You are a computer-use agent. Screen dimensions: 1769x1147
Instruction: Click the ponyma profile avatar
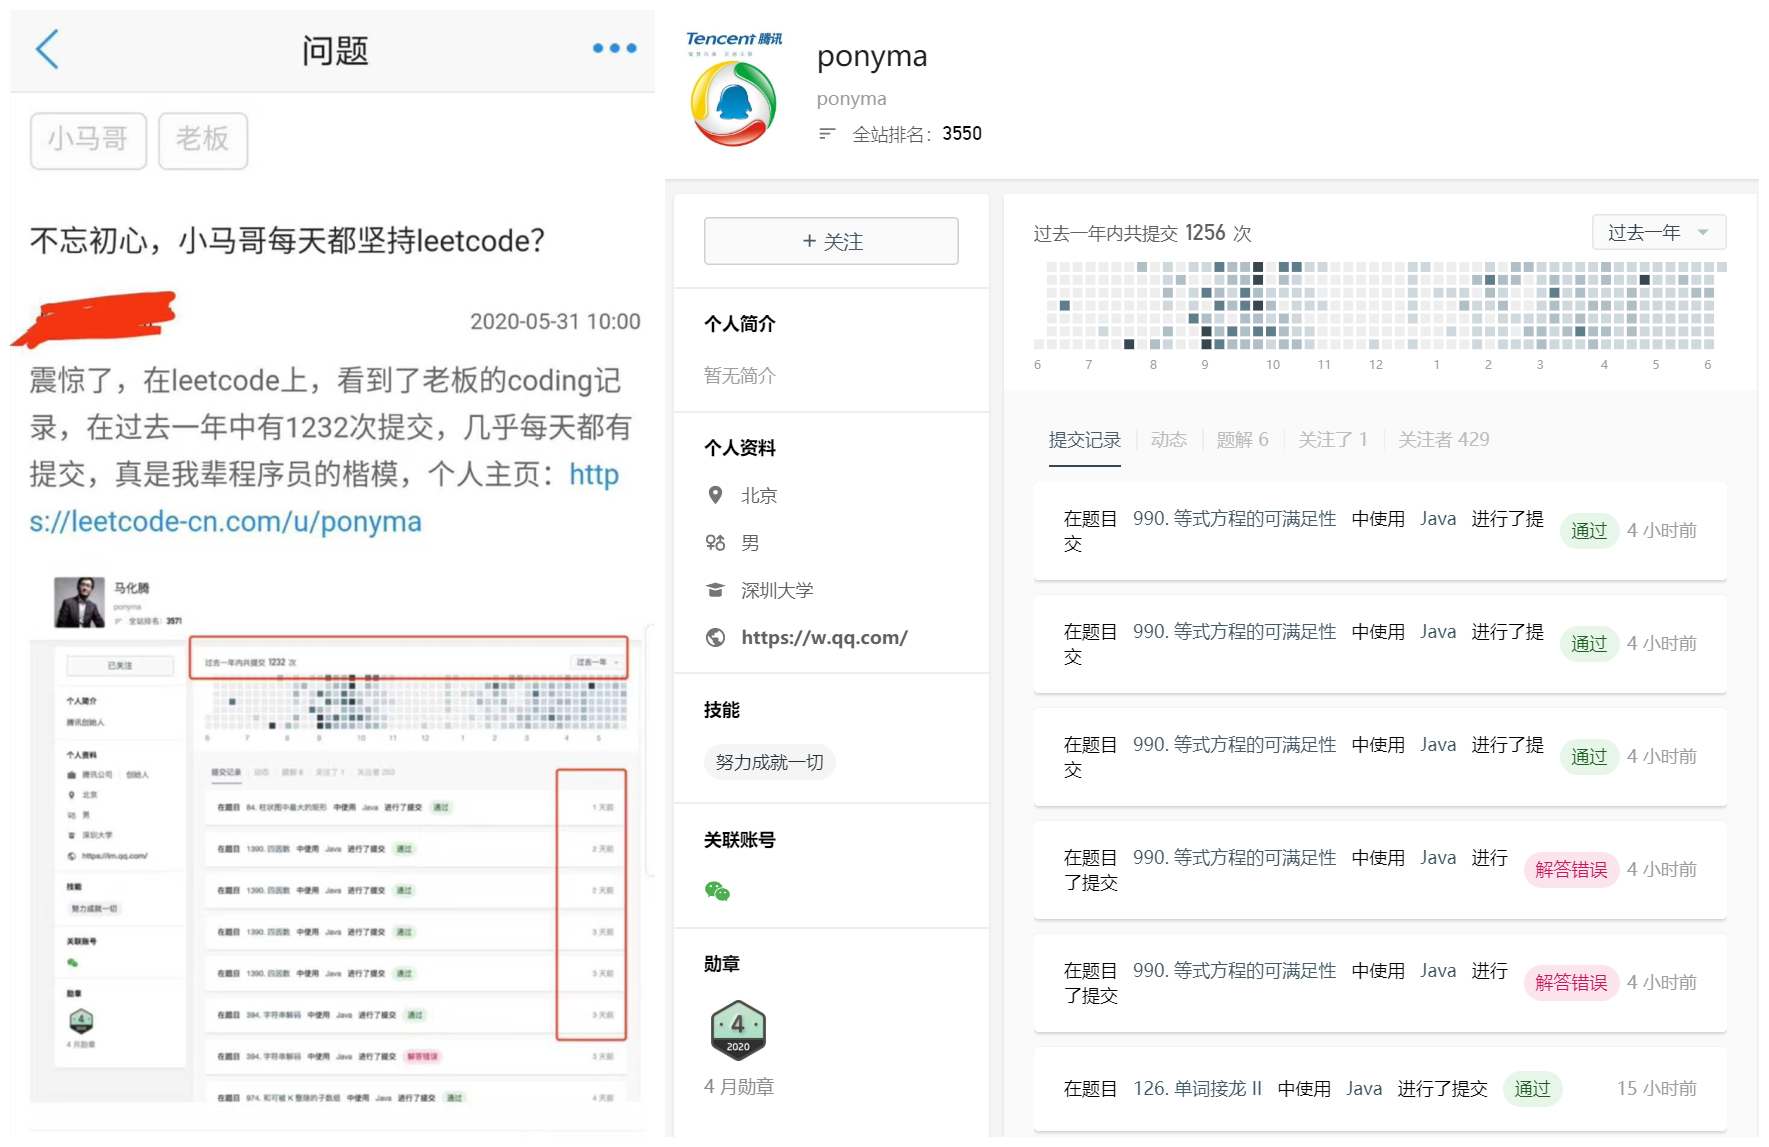[734, 103]
